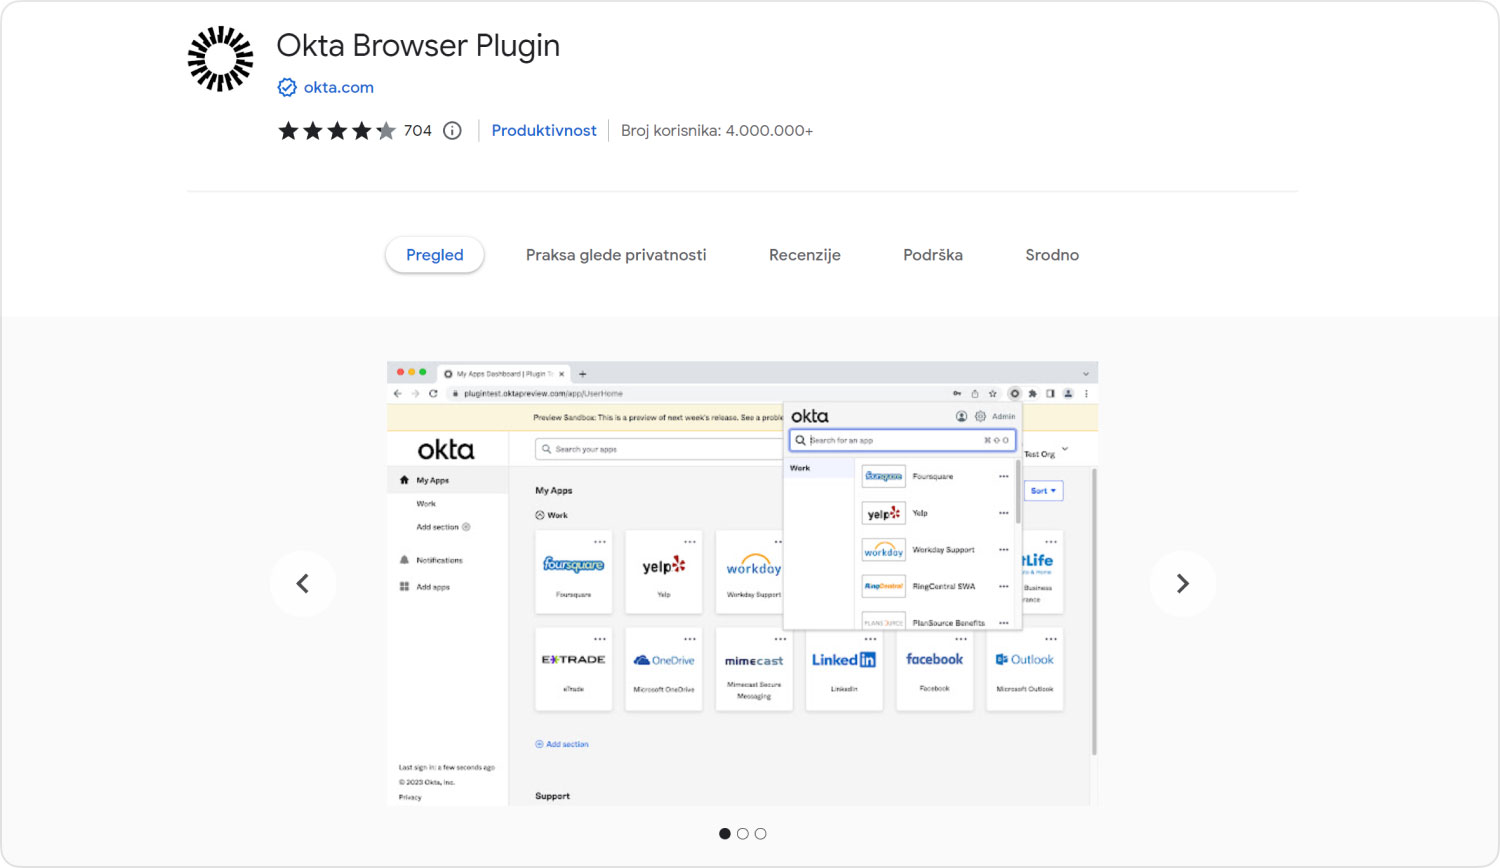Click the reload icon in previewed browser
This screenshot has height=868, width=1500.
pyautogui.click(x=433, y=393)
